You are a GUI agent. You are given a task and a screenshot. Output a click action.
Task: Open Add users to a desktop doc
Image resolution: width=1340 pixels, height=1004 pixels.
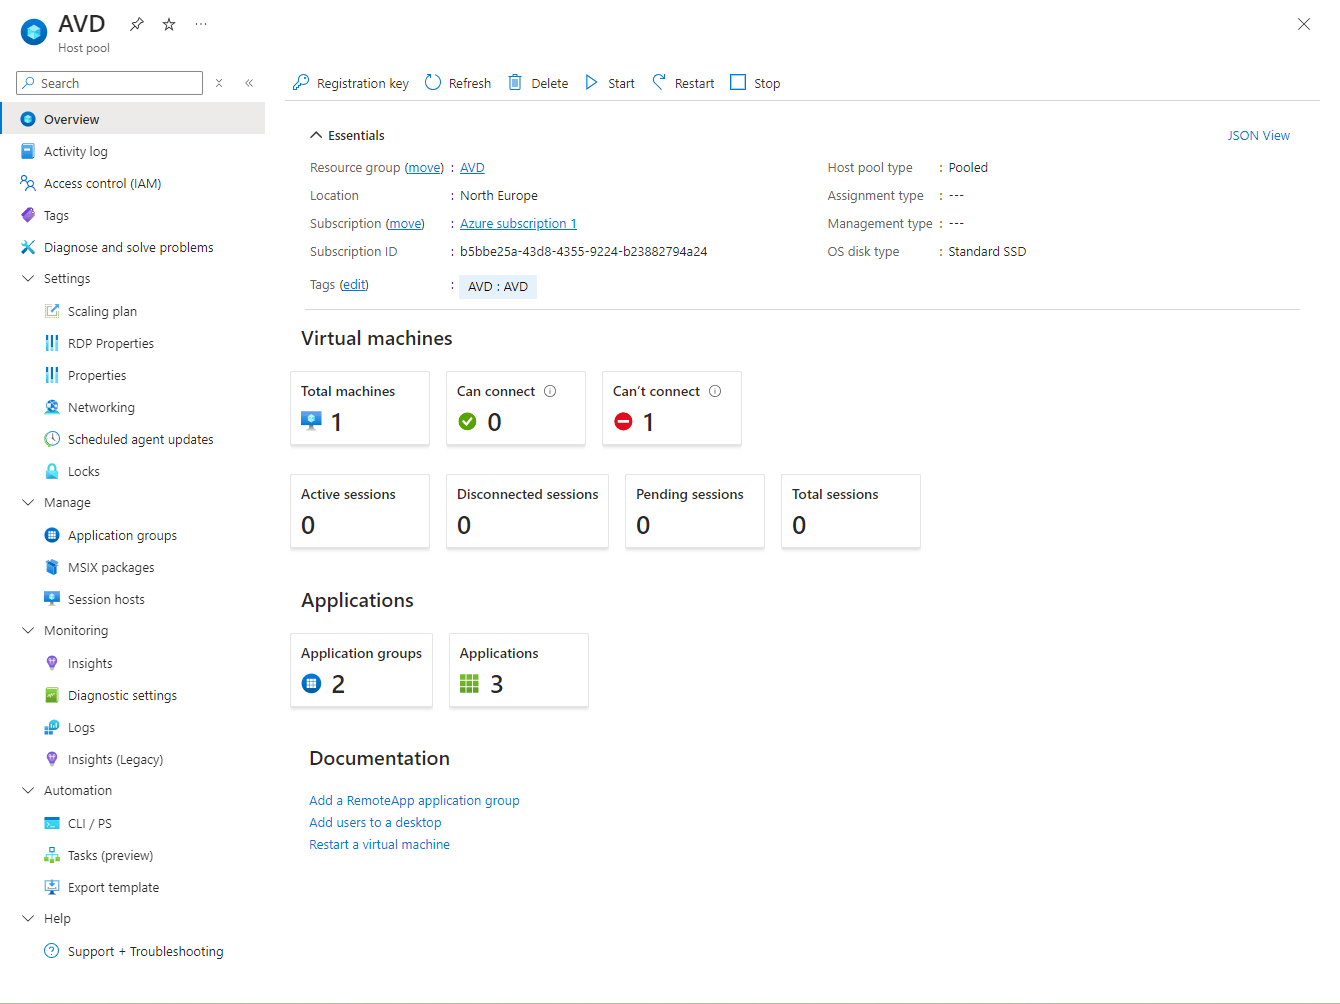(375, 822)
